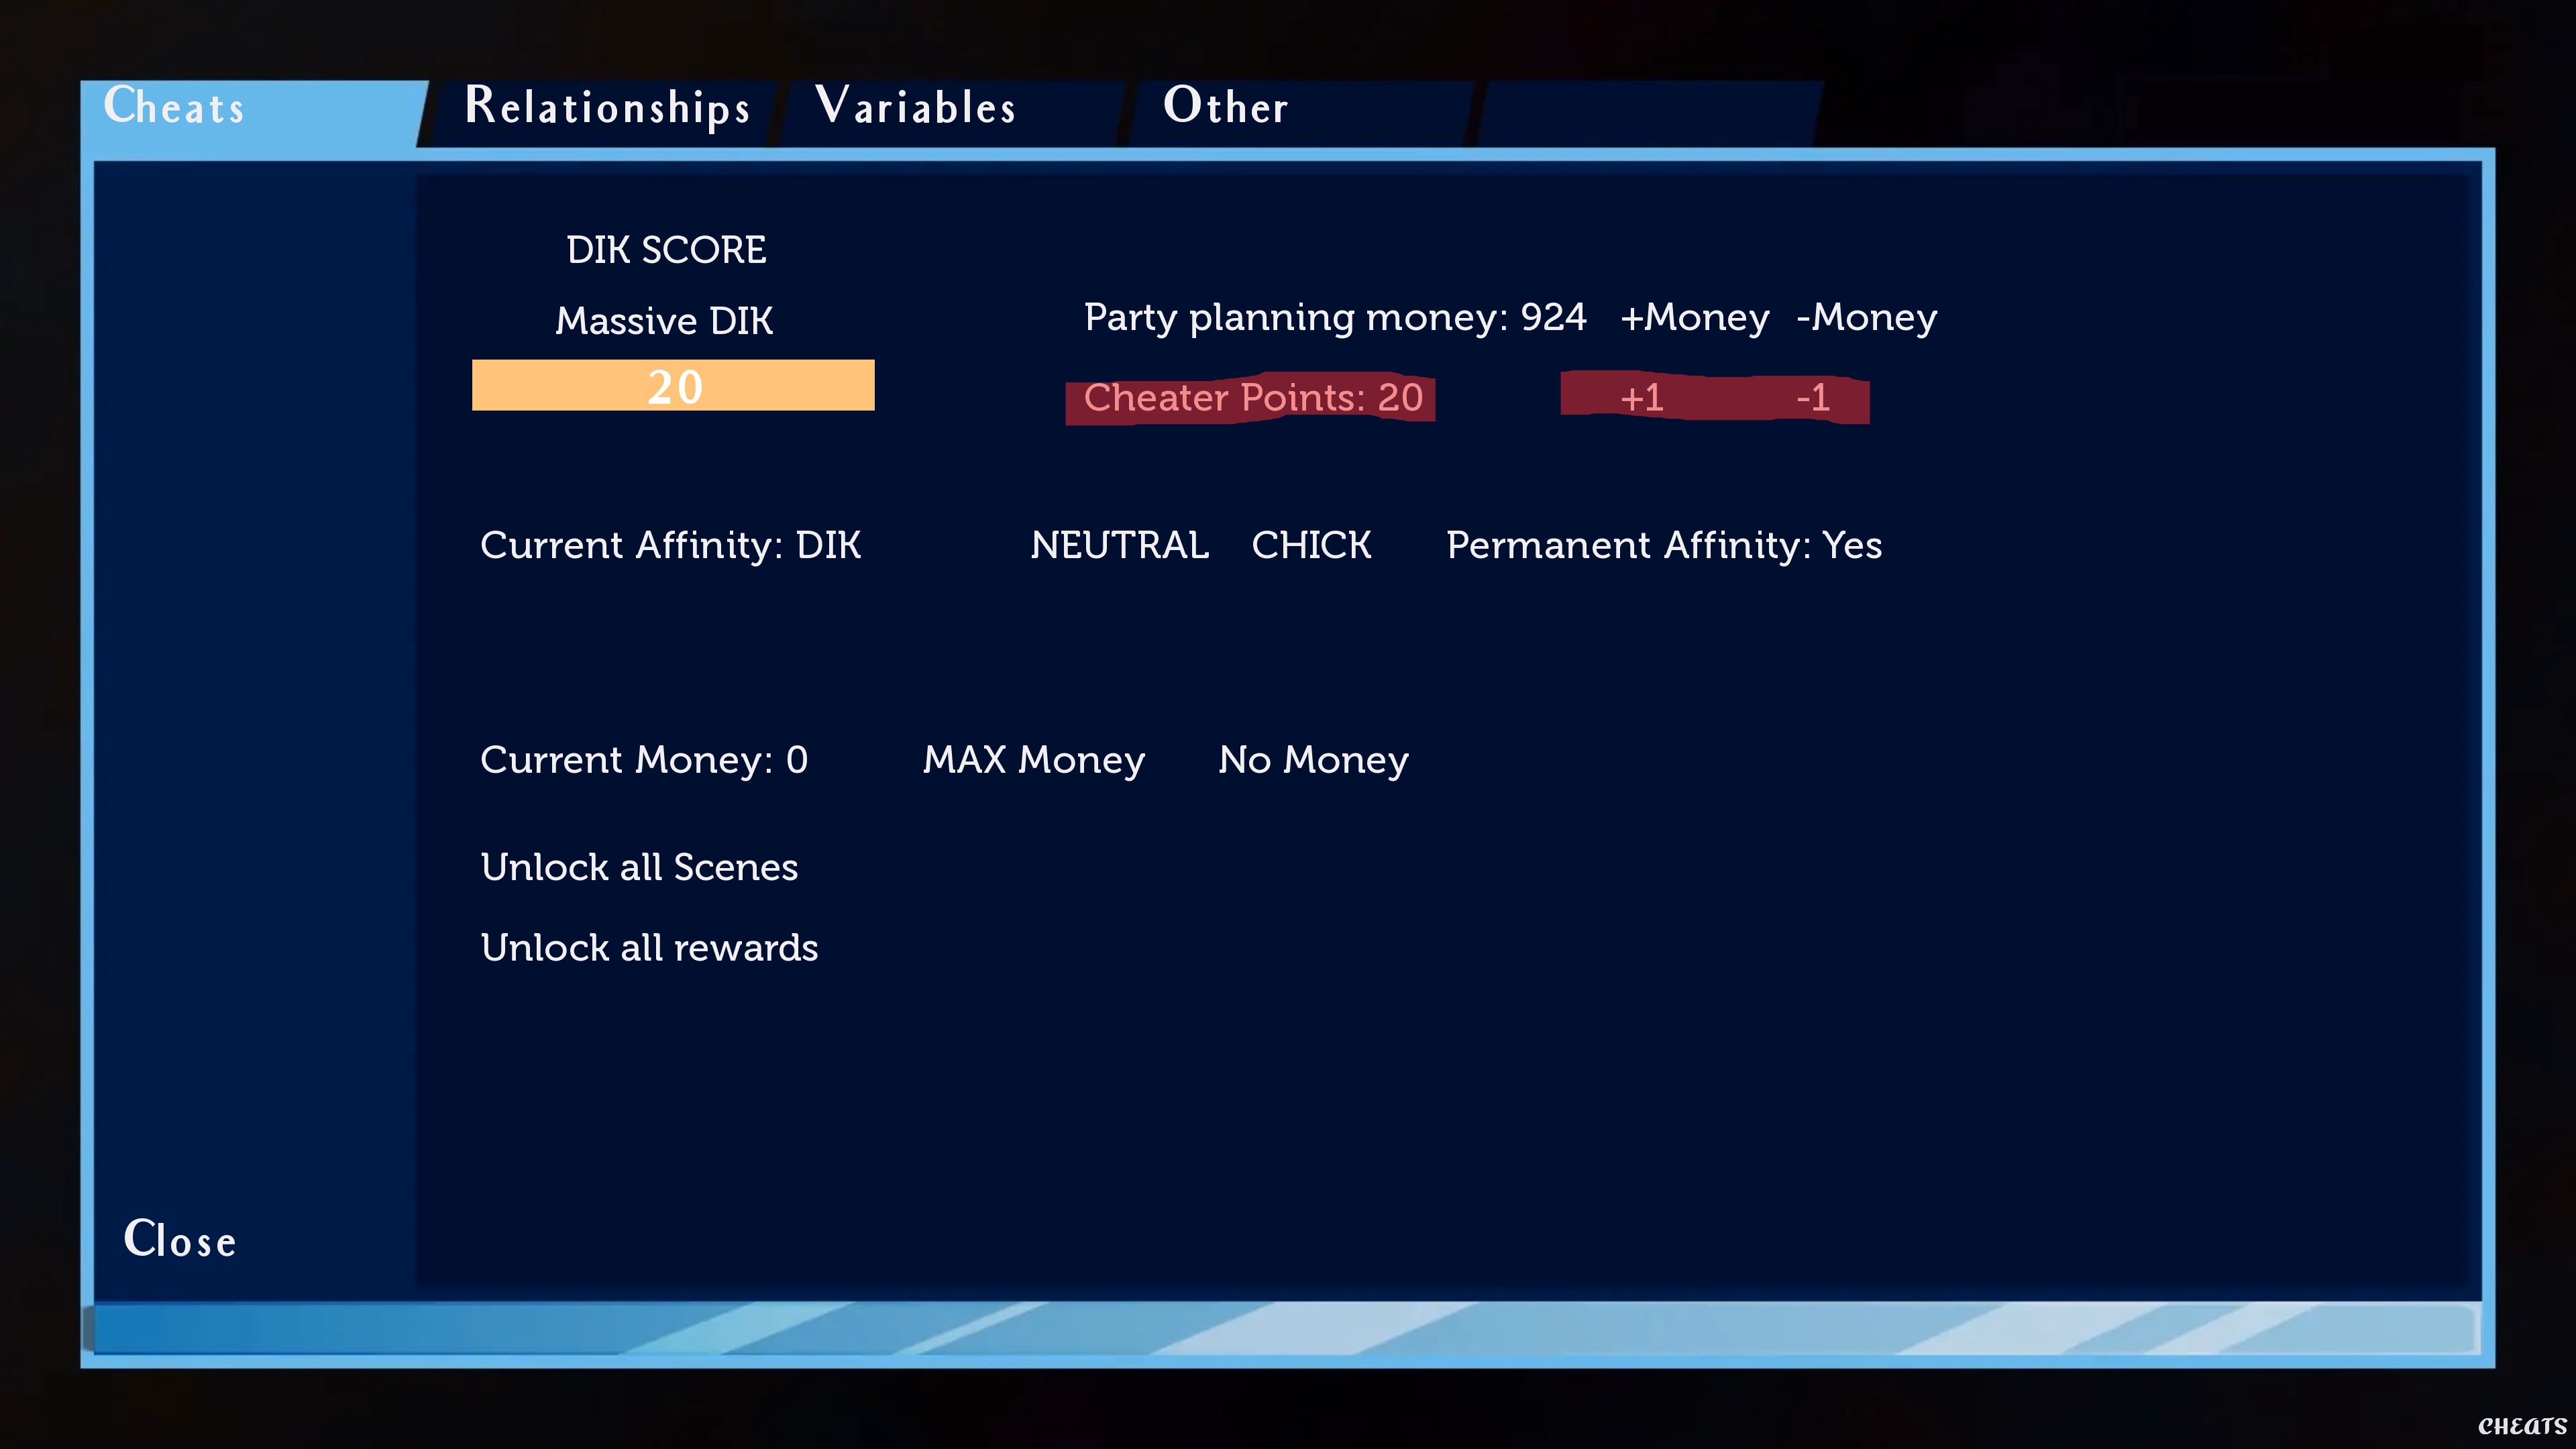Click the Cheats tab

click(175, 107)
